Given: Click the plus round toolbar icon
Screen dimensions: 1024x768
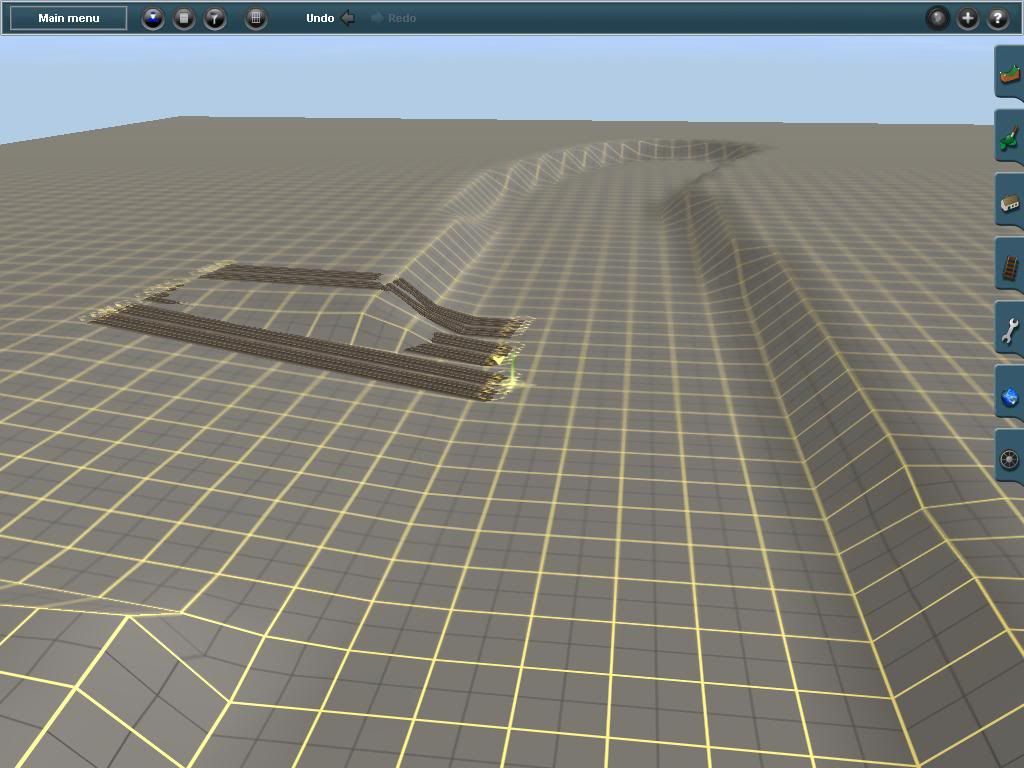Looking at the screenshot, I should click(x=968, y=18).
